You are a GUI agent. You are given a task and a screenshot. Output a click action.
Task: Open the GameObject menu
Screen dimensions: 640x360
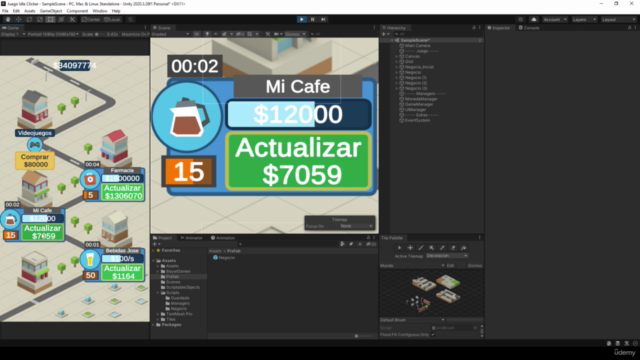click(x=51, y=11)
